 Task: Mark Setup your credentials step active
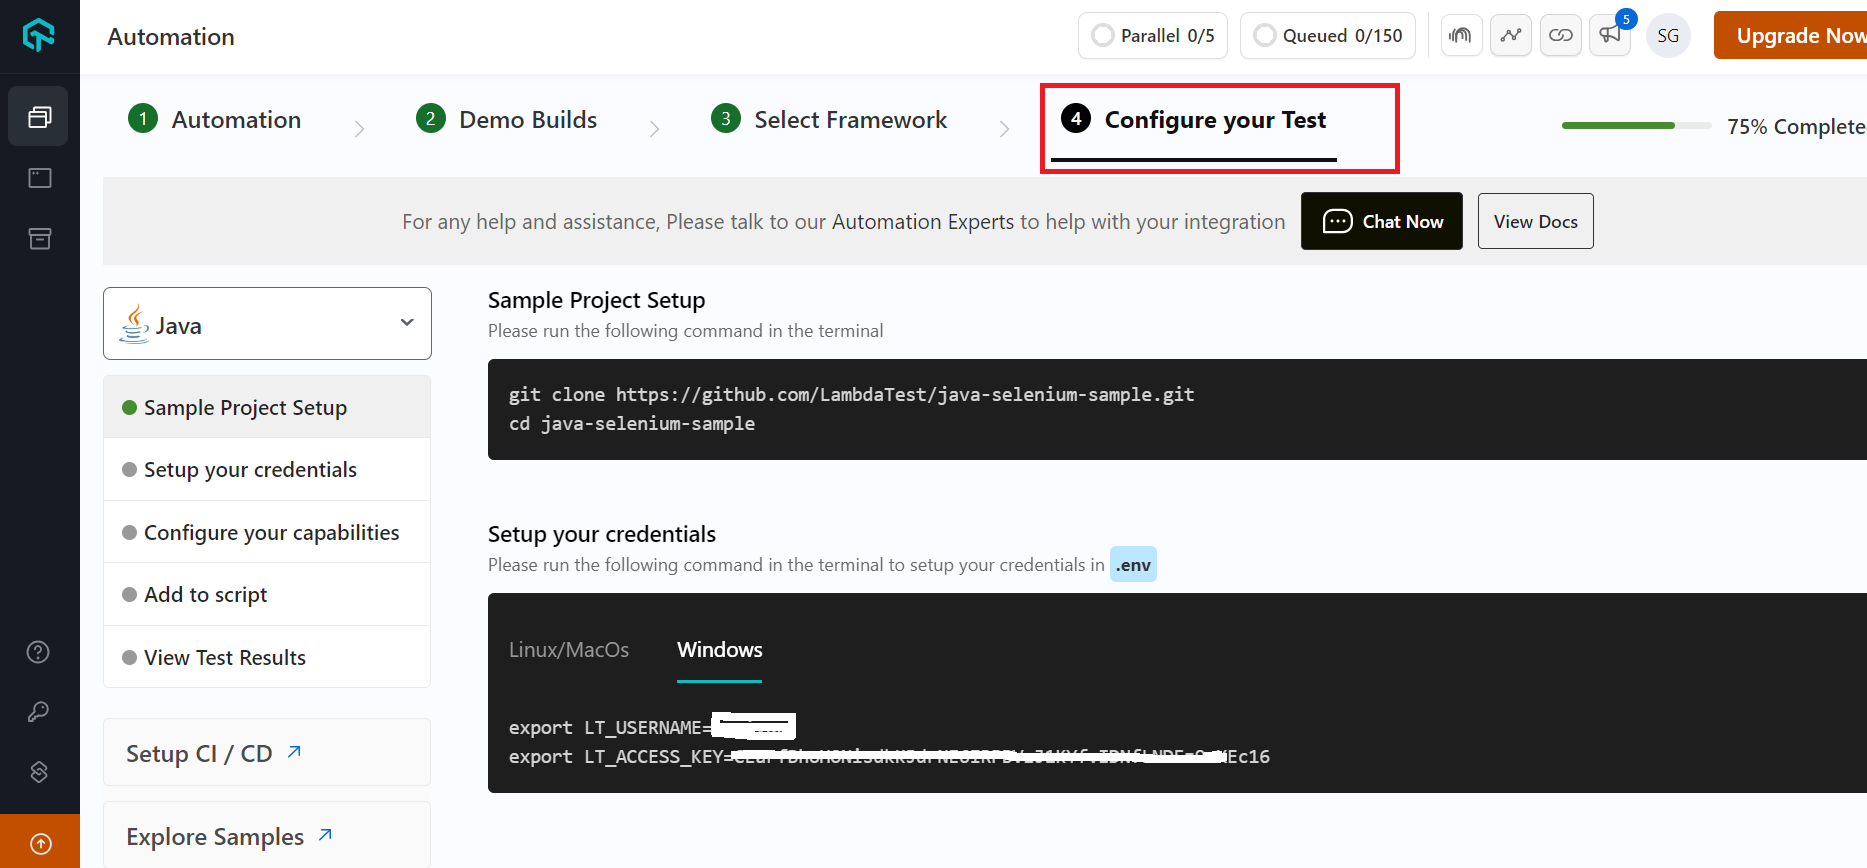pos(250,469)
